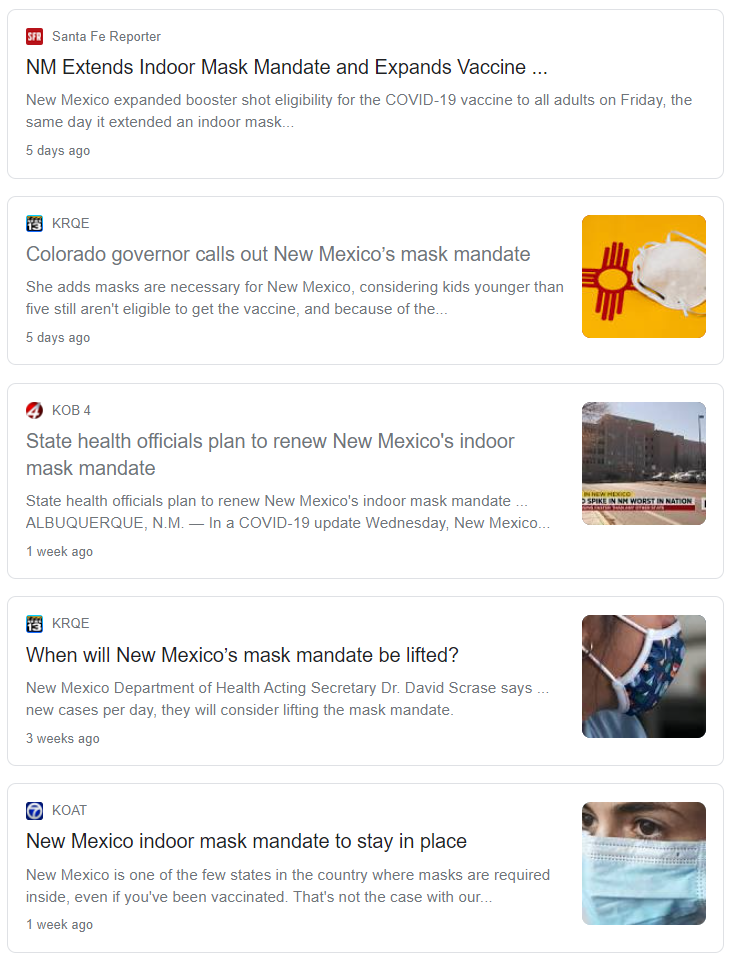Click the hospital building news thumbnail
The image size is (738, 968).
pos(644,464)
